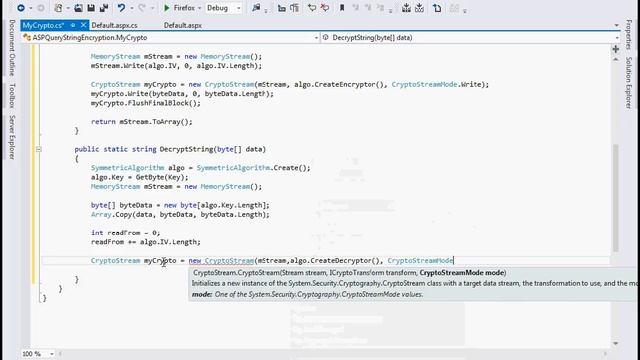This screenshot has height=360, width=640.
Task: Click 'mStream.Write(algo.IV, 0, algo.IV.Length);' line
Action: pyautogui.click(x=176, y=66)
